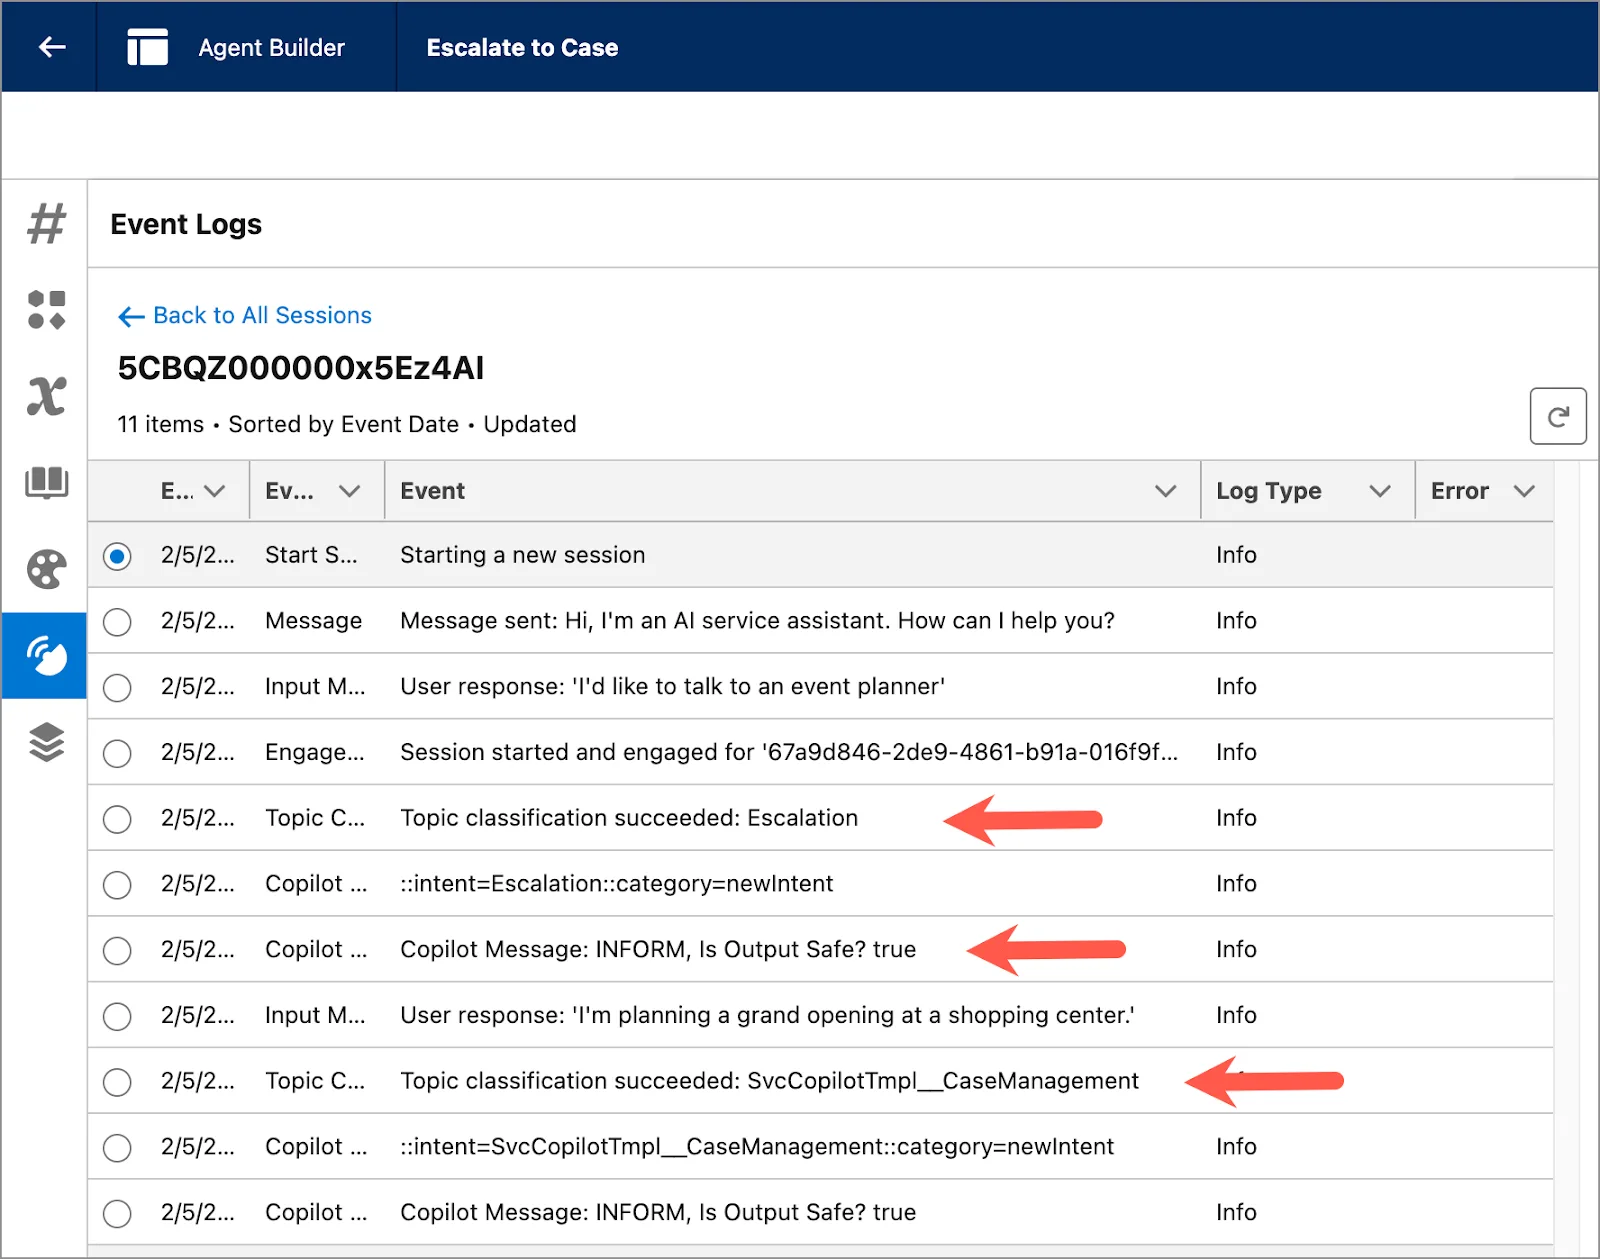This screenshot has height=1259, width=1600.
Task: Click the Agent Builder menu label
Action: pyautogui.click(x=270, y=46)
